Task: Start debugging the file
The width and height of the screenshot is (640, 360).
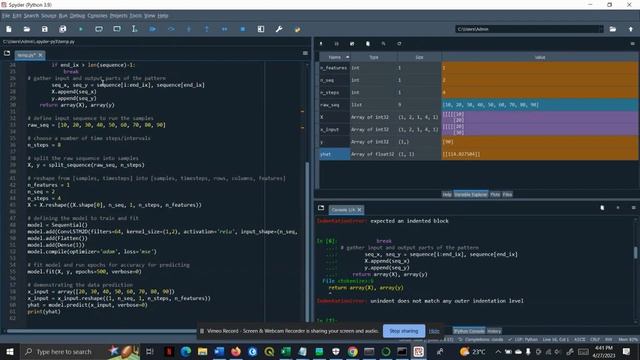Action: point(153,29)
